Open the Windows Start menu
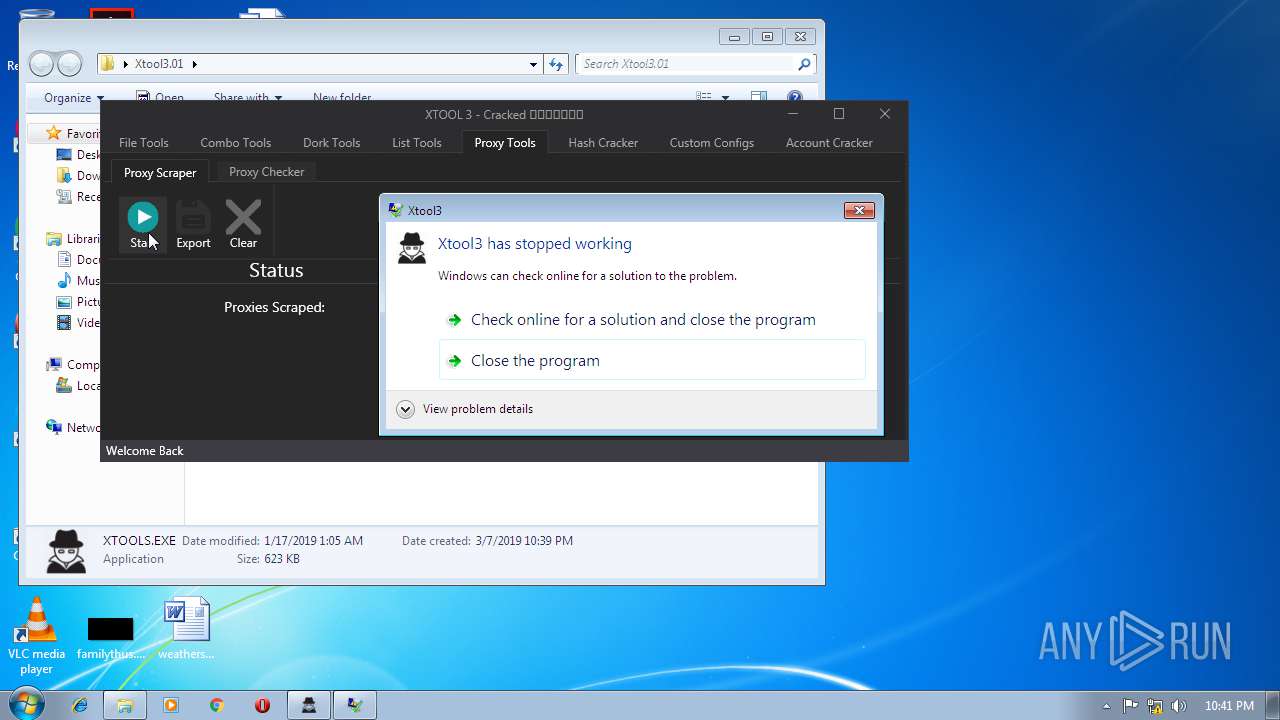 click(27, 704)
